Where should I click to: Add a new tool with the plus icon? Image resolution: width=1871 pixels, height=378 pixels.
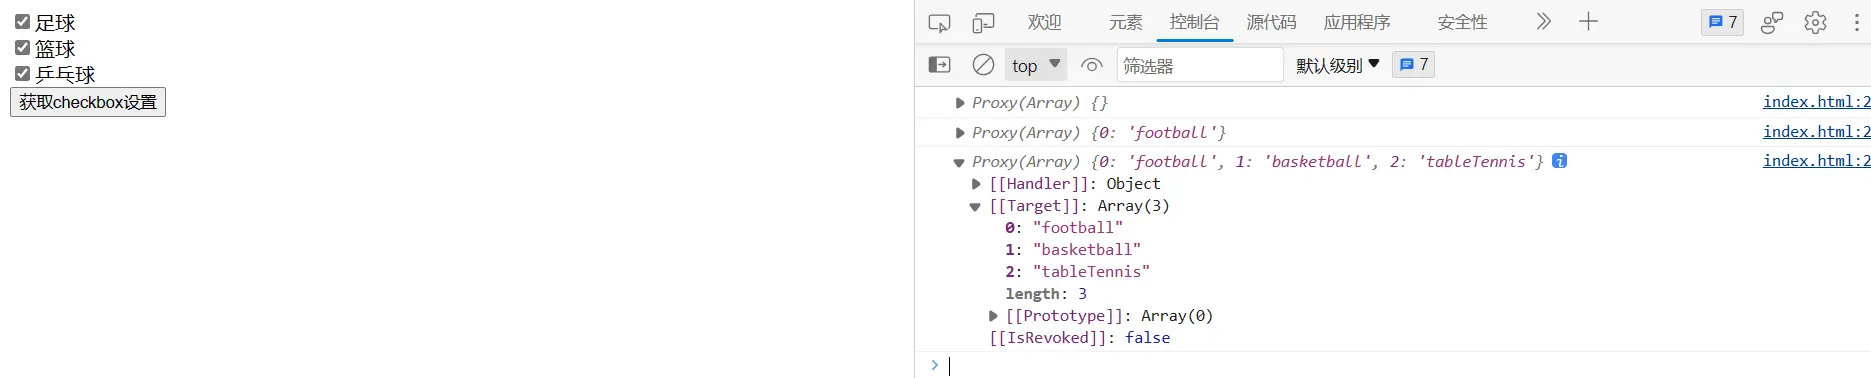pyautogui.click(x=1588, y=21)
